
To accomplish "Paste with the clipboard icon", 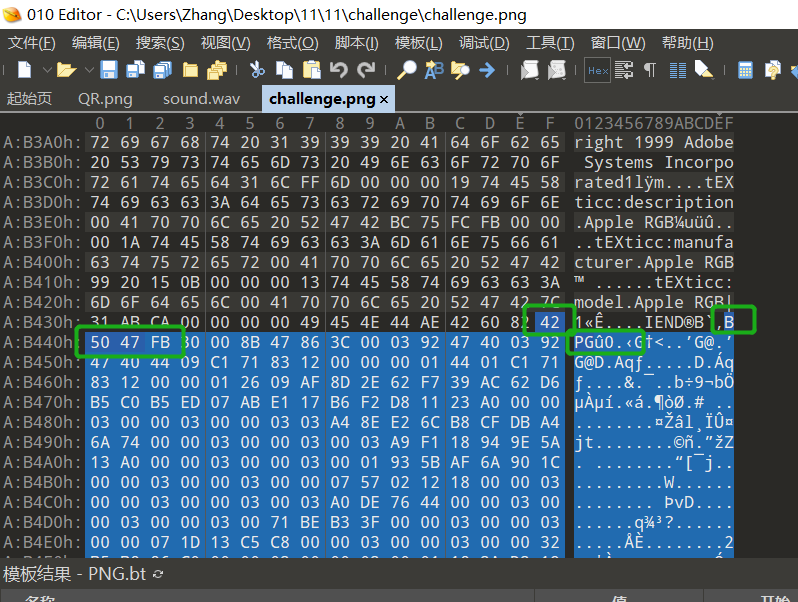I will point(311,70).
